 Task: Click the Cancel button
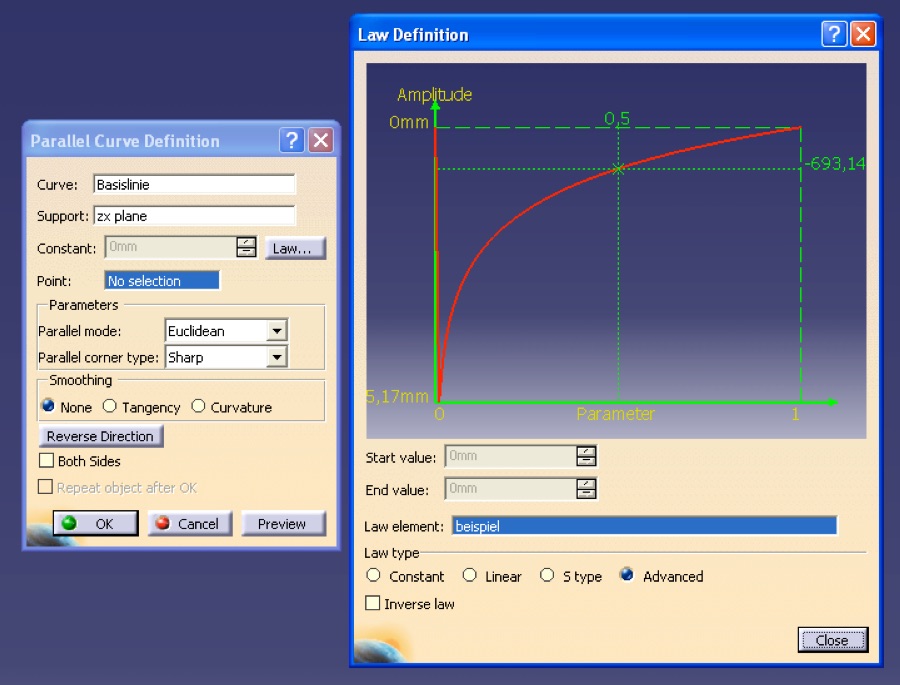pos(190,523)
